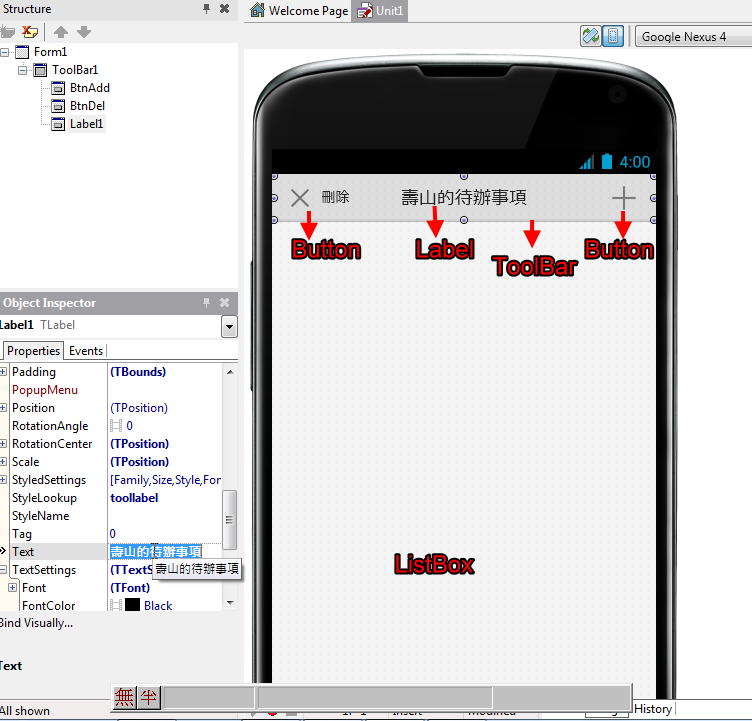The image size is (752, 721).
Task: Click the Bind Visually link
Action: pos(36,623)
